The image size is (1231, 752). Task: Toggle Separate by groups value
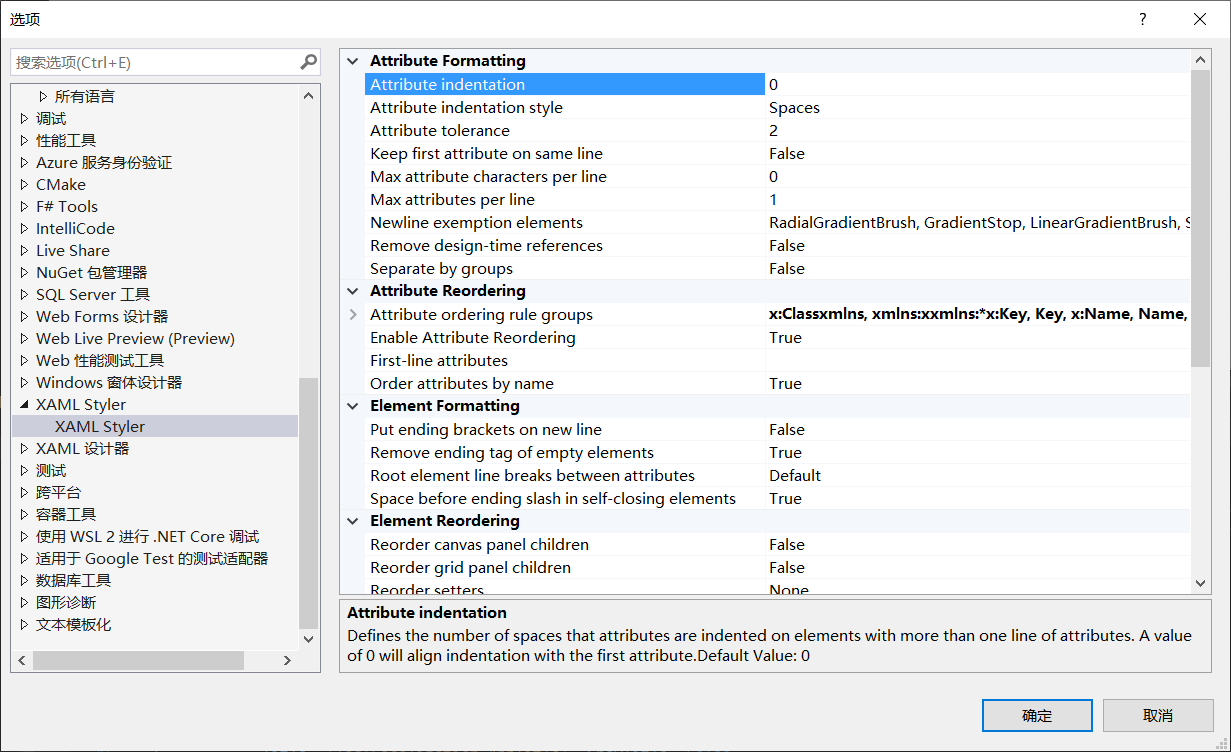978,269
